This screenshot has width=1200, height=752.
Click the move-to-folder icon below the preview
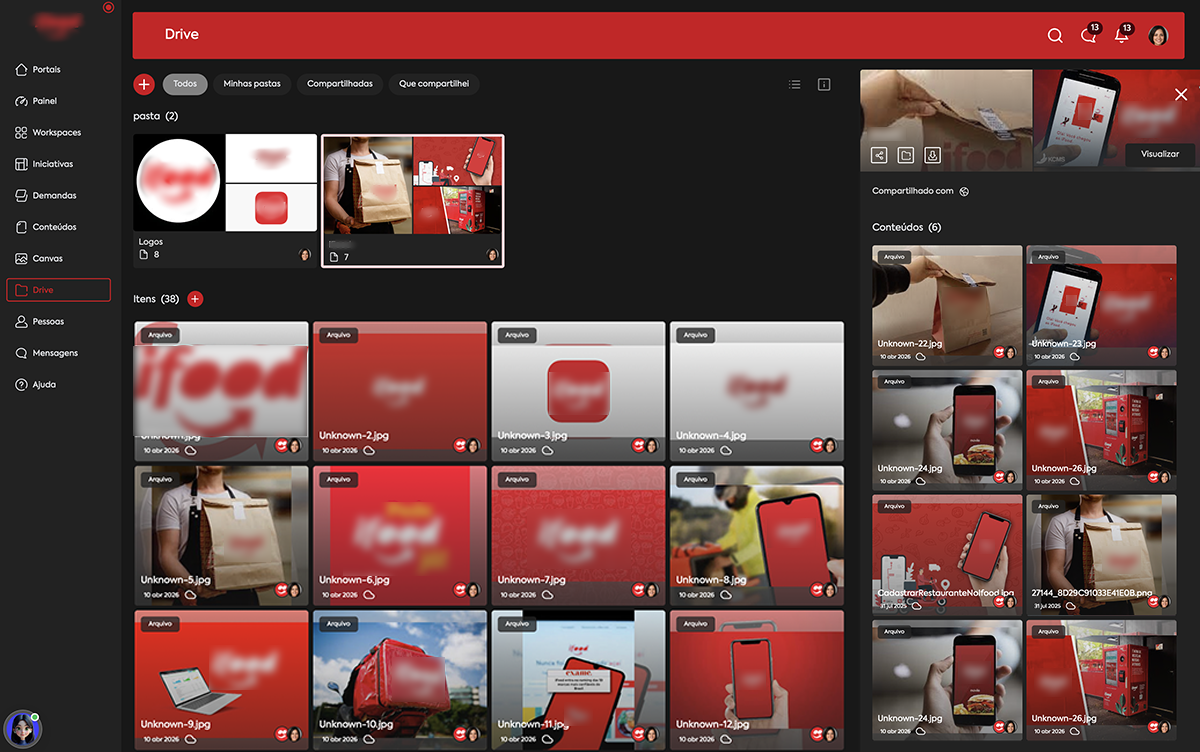(905, 155)
